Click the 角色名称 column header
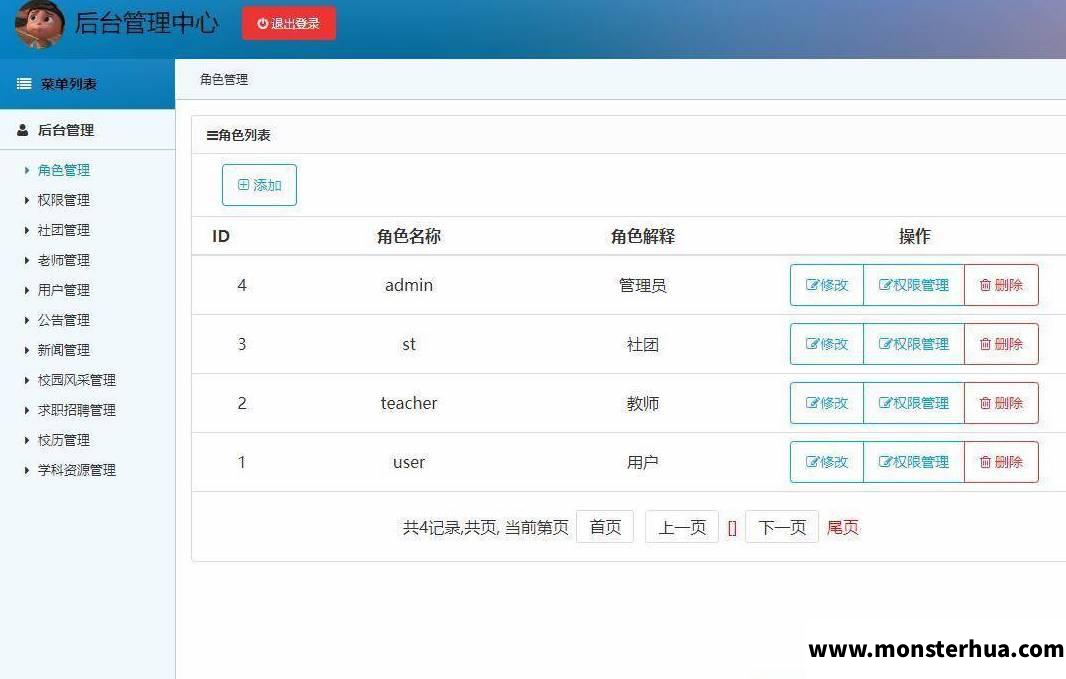Viewport: 1066px width, 679px height. tap(409, 236)
